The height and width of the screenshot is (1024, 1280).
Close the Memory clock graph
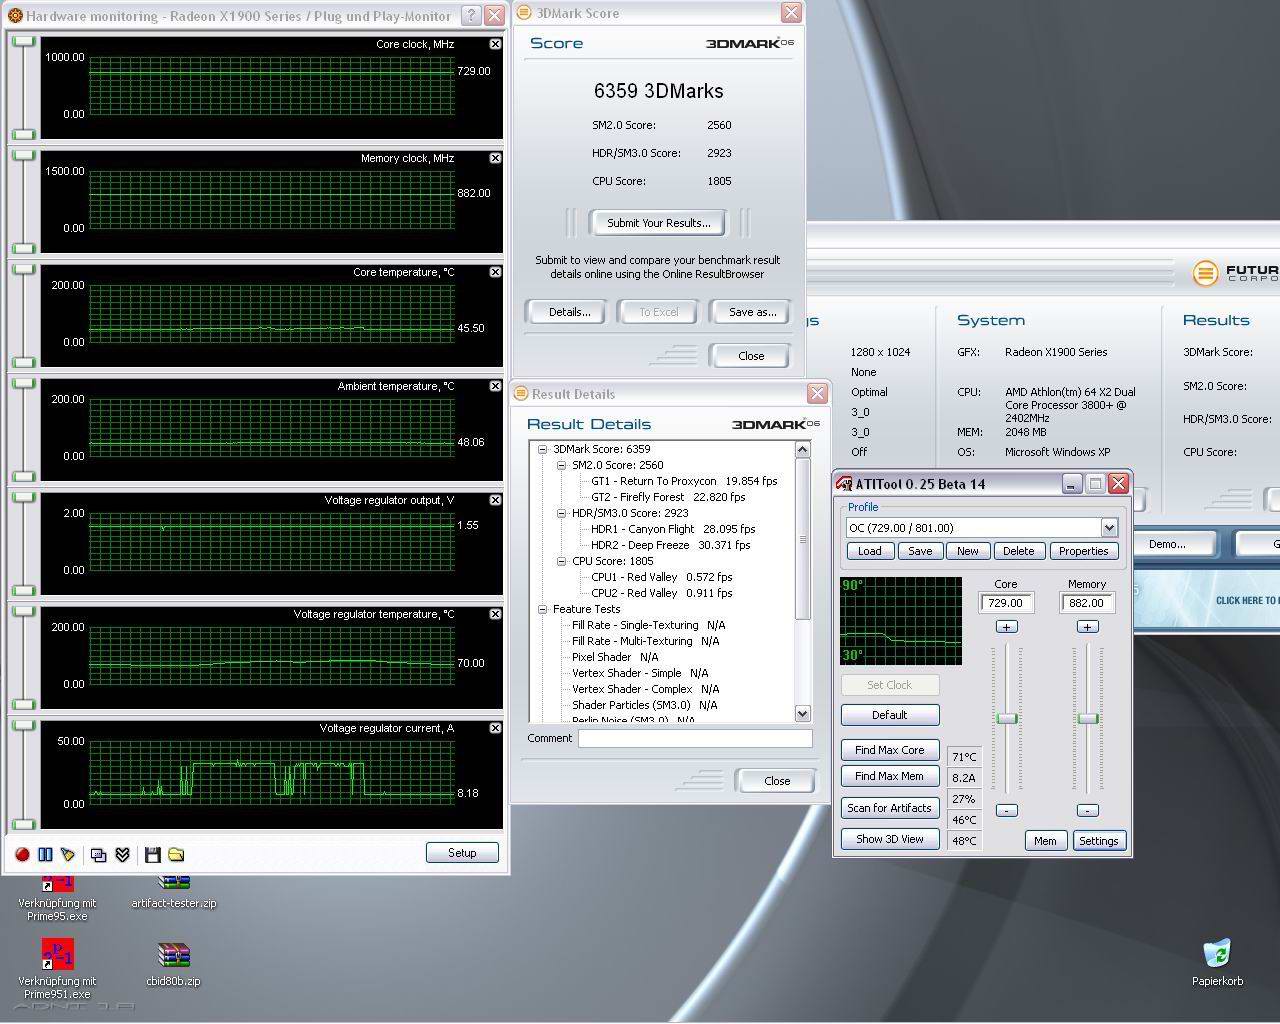(495, 158)
